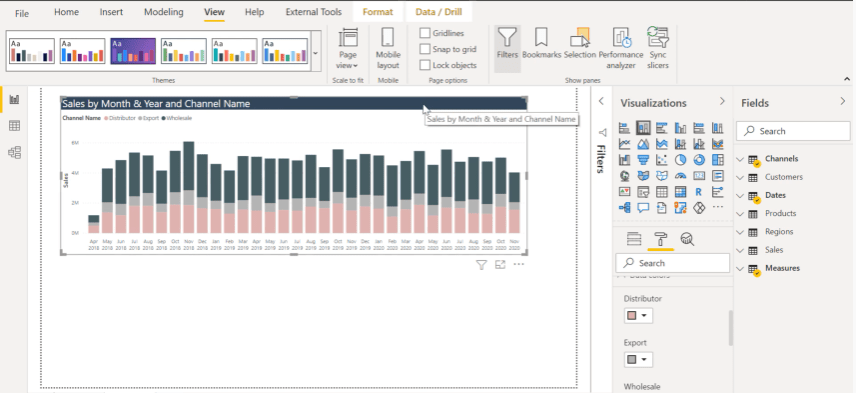Switch to Mobile layout
Image resolution: width=856 pixels, height=393 pixels.
click(388, 49)
